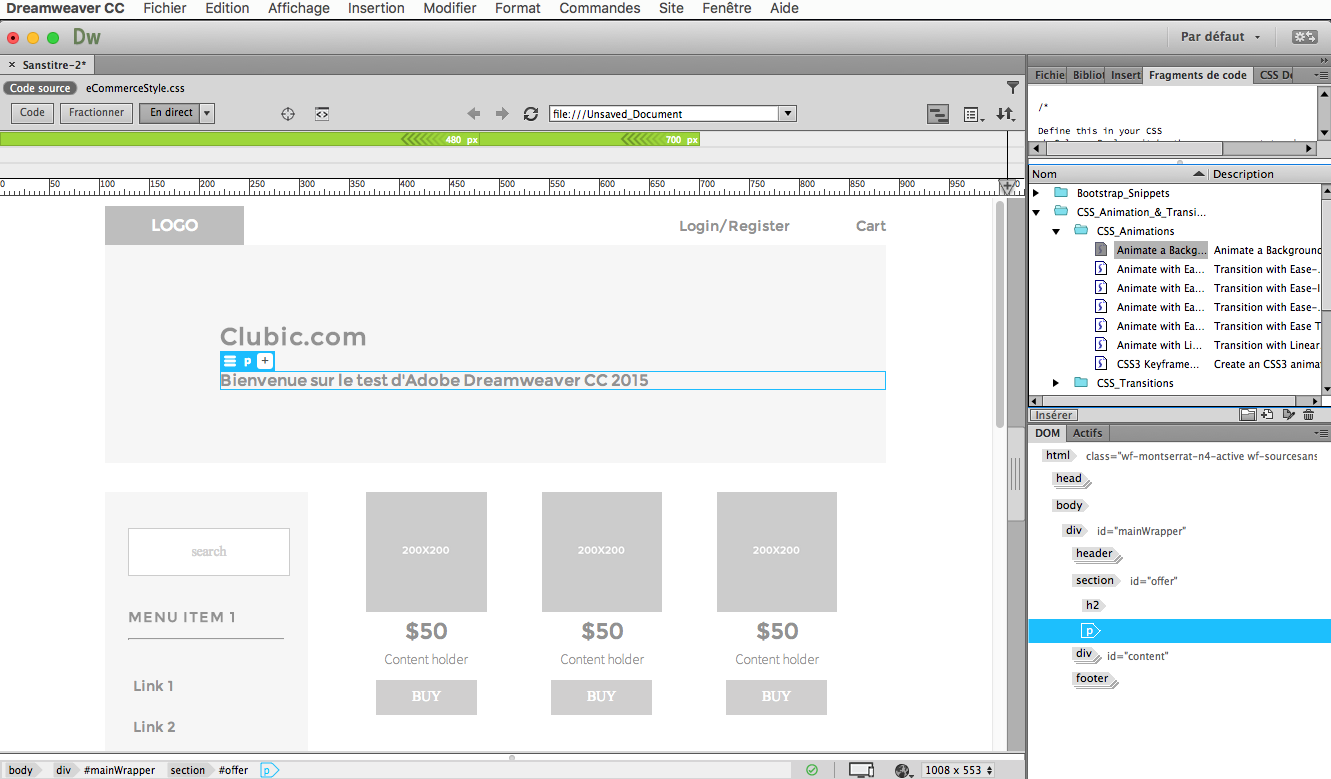The width and height of the screenshot is (1331, 779).
Task: Expand the Bootstrap_Snippets folder
Action: coord(1037,193)
